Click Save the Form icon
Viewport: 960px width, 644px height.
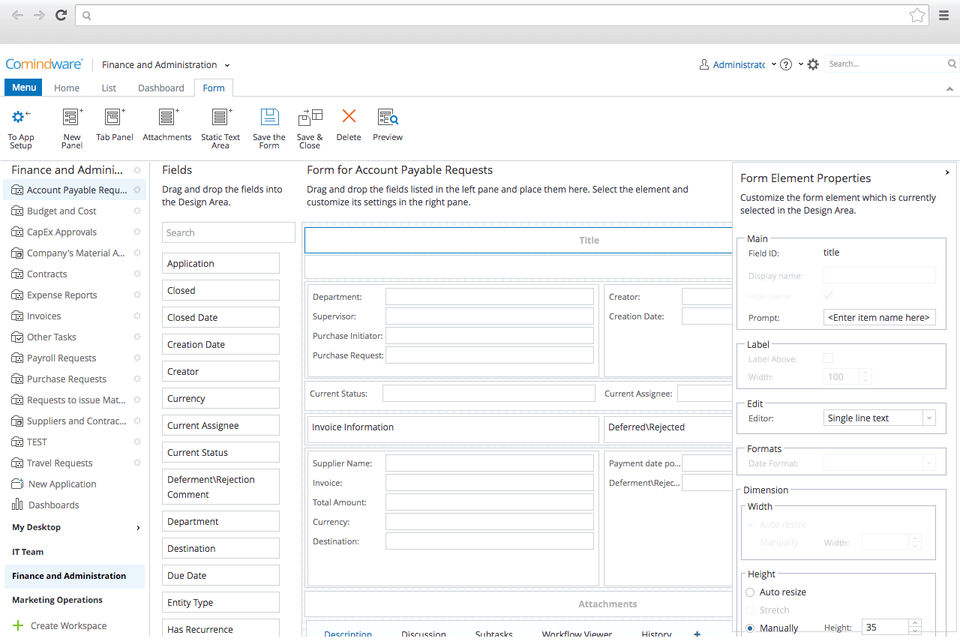(269, 117)
